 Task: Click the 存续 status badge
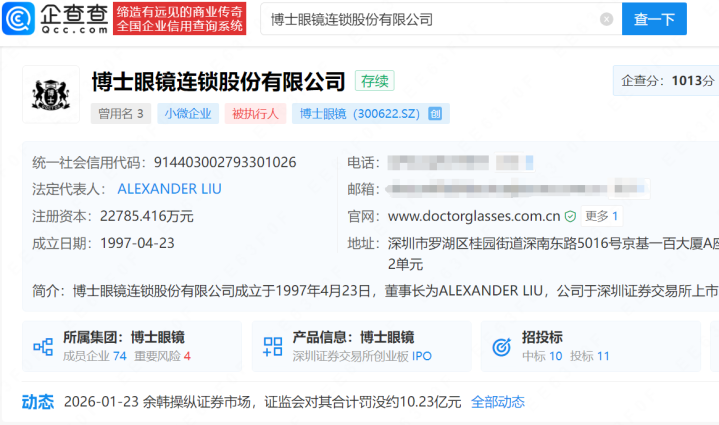375,81
